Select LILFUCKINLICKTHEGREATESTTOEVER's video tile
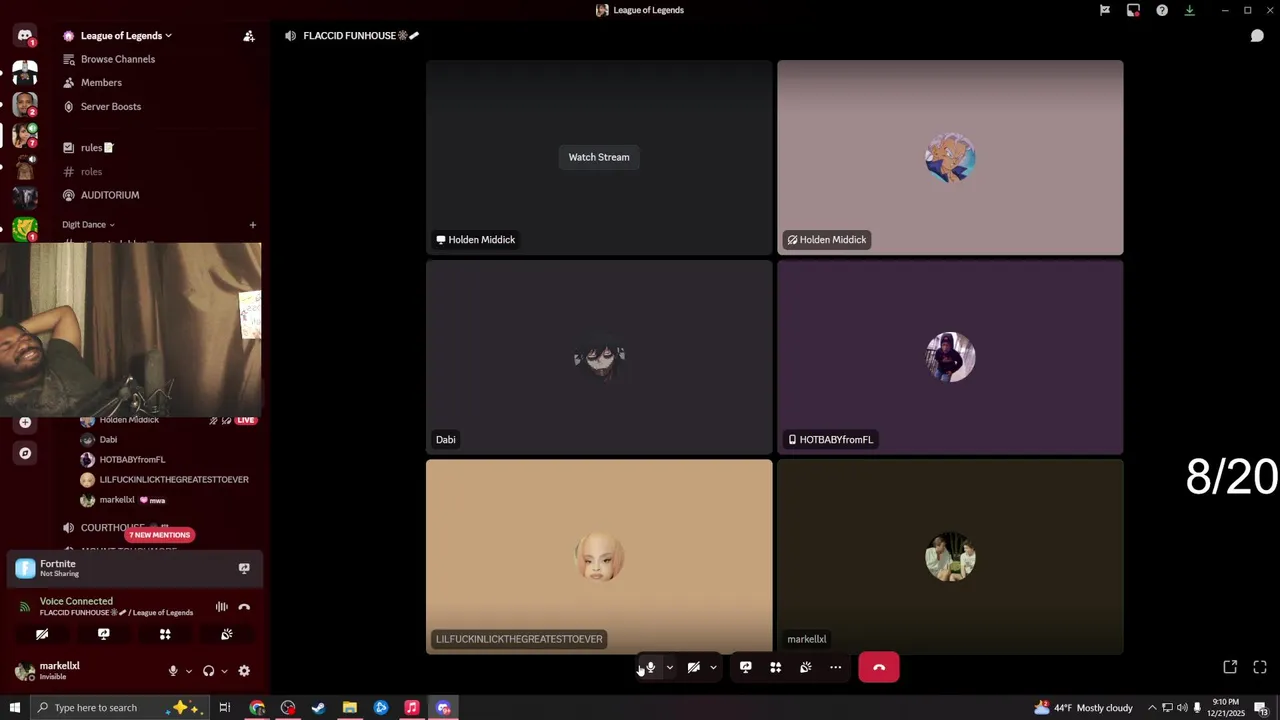 pyautogui.click(x=599, y=556)
